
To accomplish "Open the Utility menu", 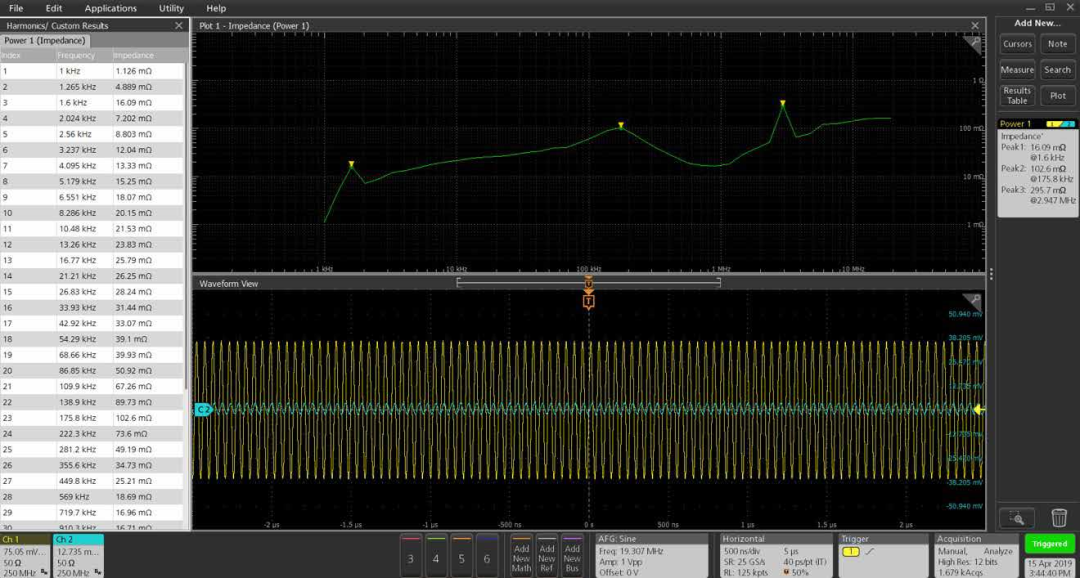I will [x=171, y=8].
